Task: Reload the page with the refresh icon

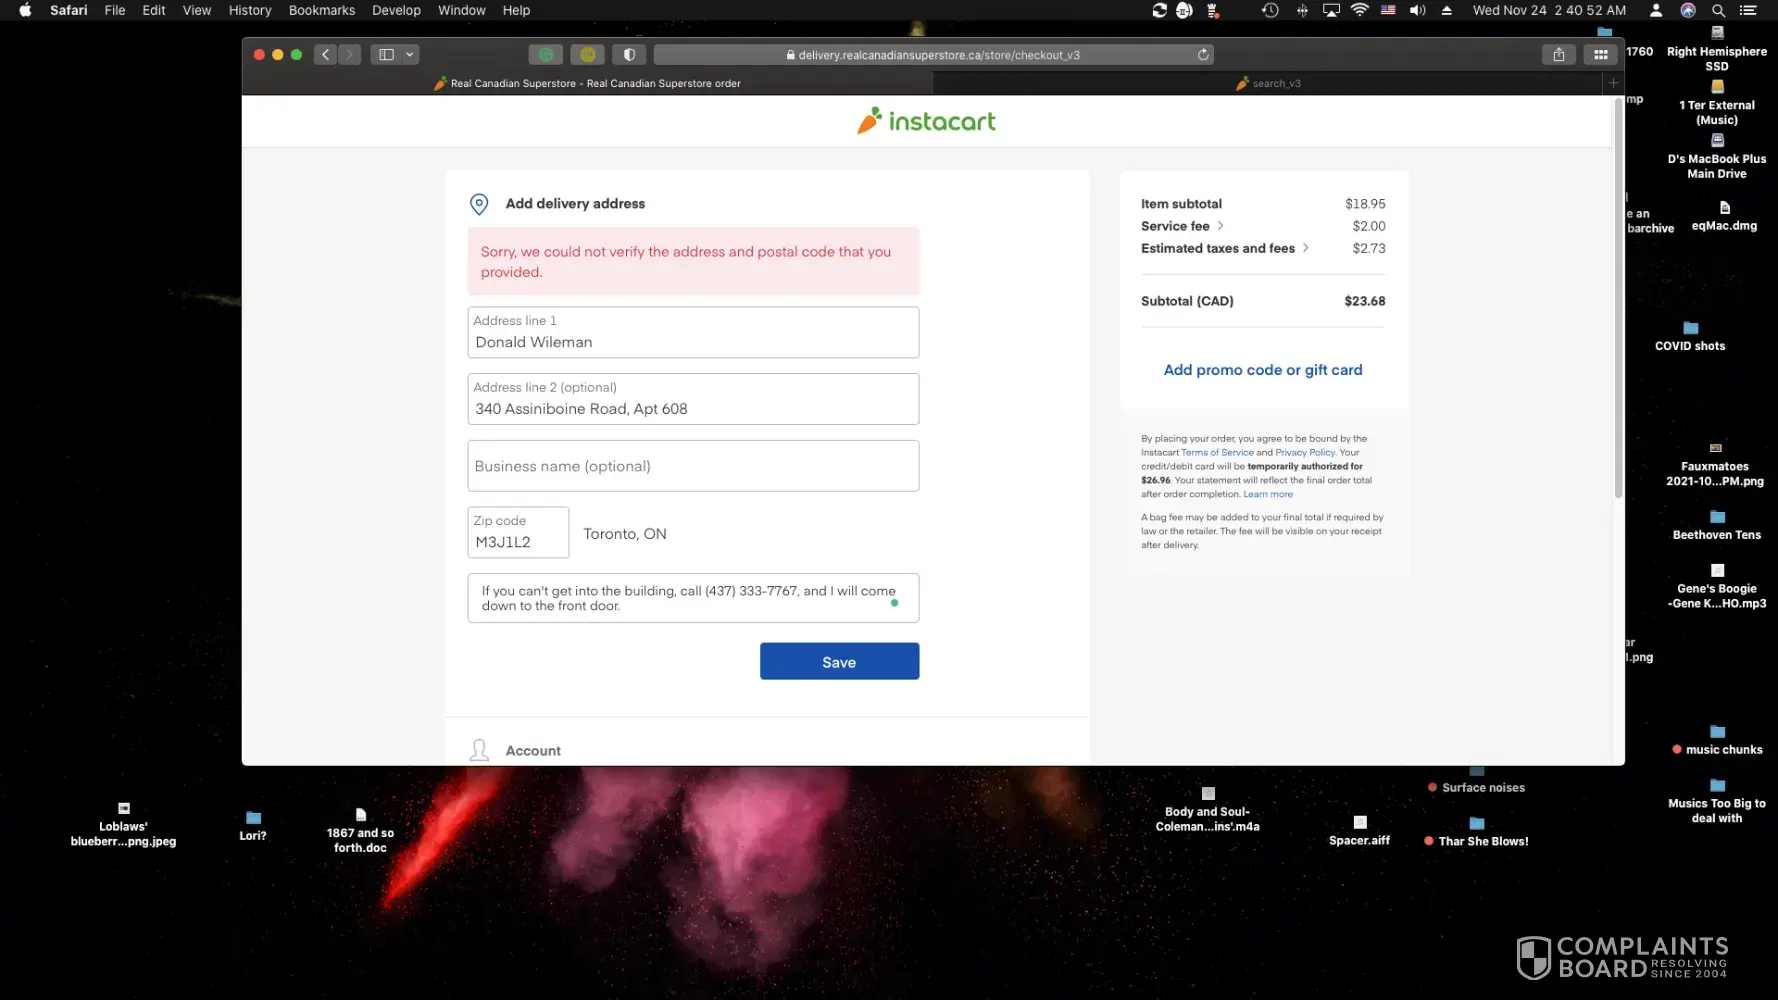Action: [x=1203, y=55]
